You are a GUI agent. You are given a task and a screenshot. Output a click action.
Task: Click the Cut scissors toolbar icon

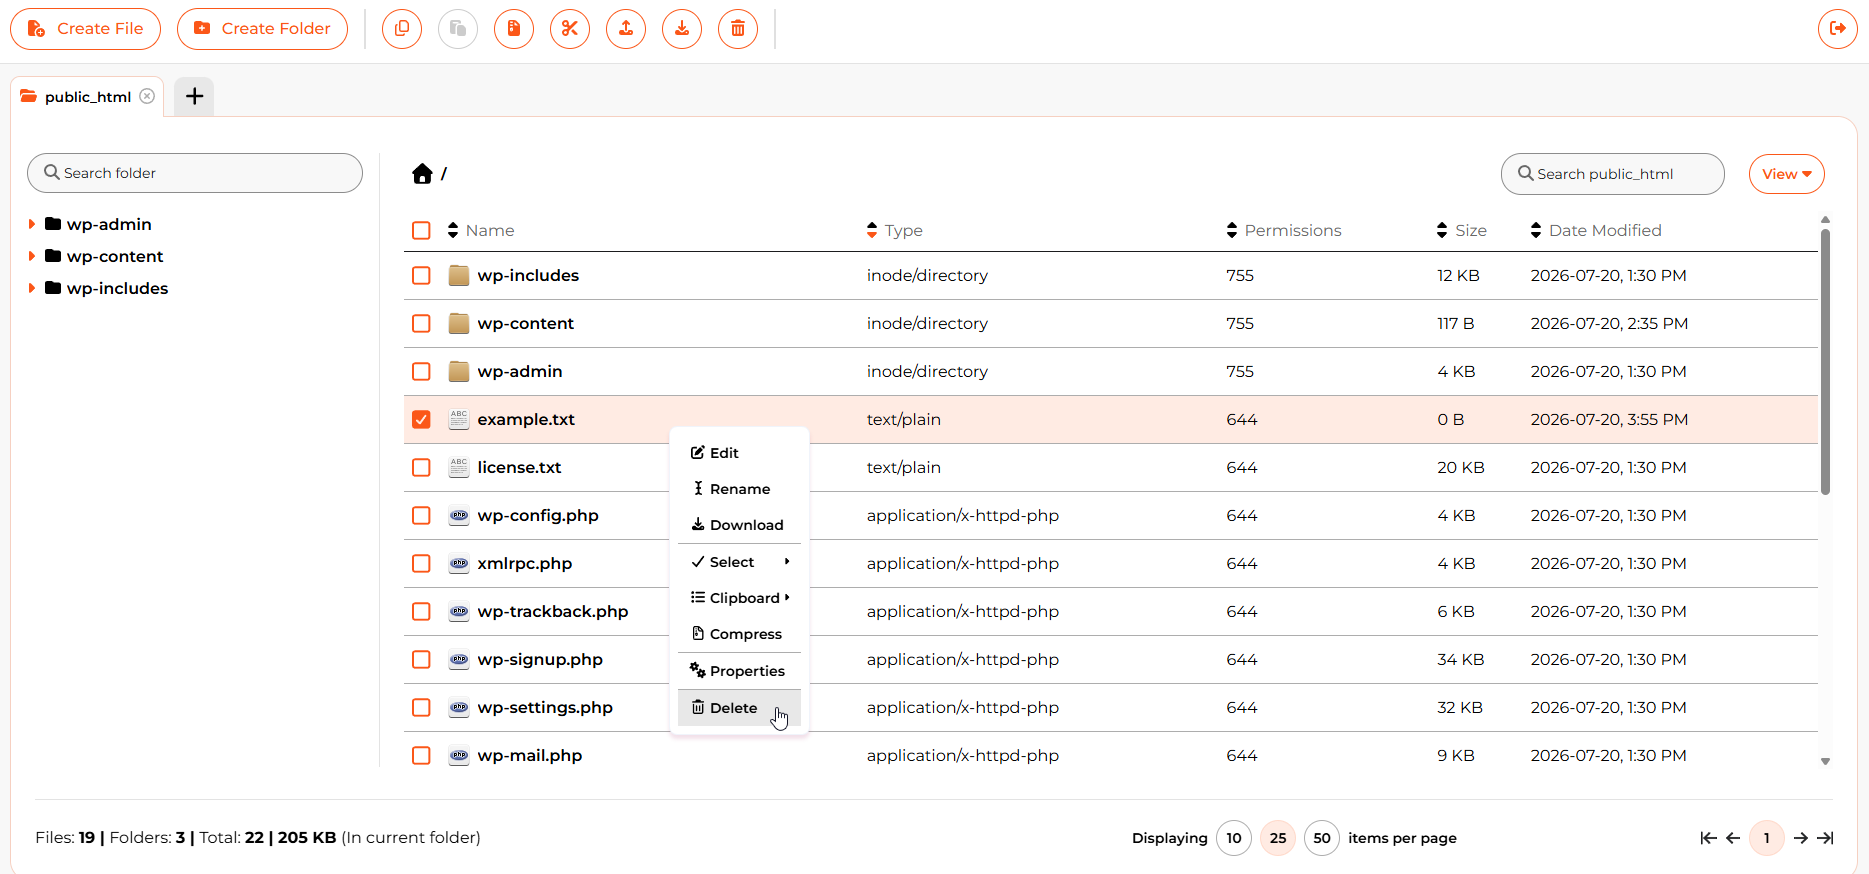(570, 28)
